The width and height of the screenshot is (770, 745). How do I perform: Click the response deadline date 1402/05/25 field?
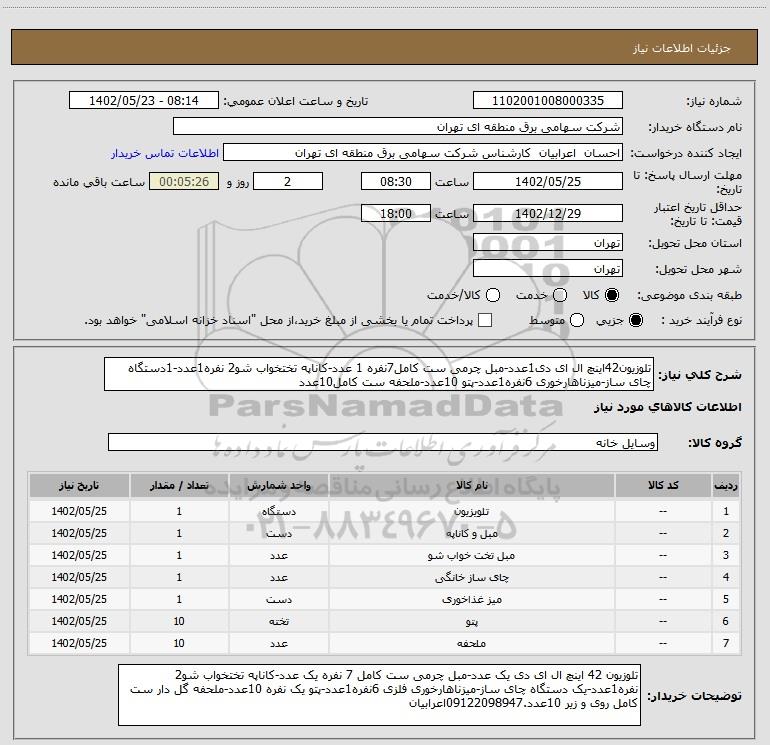[548, 181]
